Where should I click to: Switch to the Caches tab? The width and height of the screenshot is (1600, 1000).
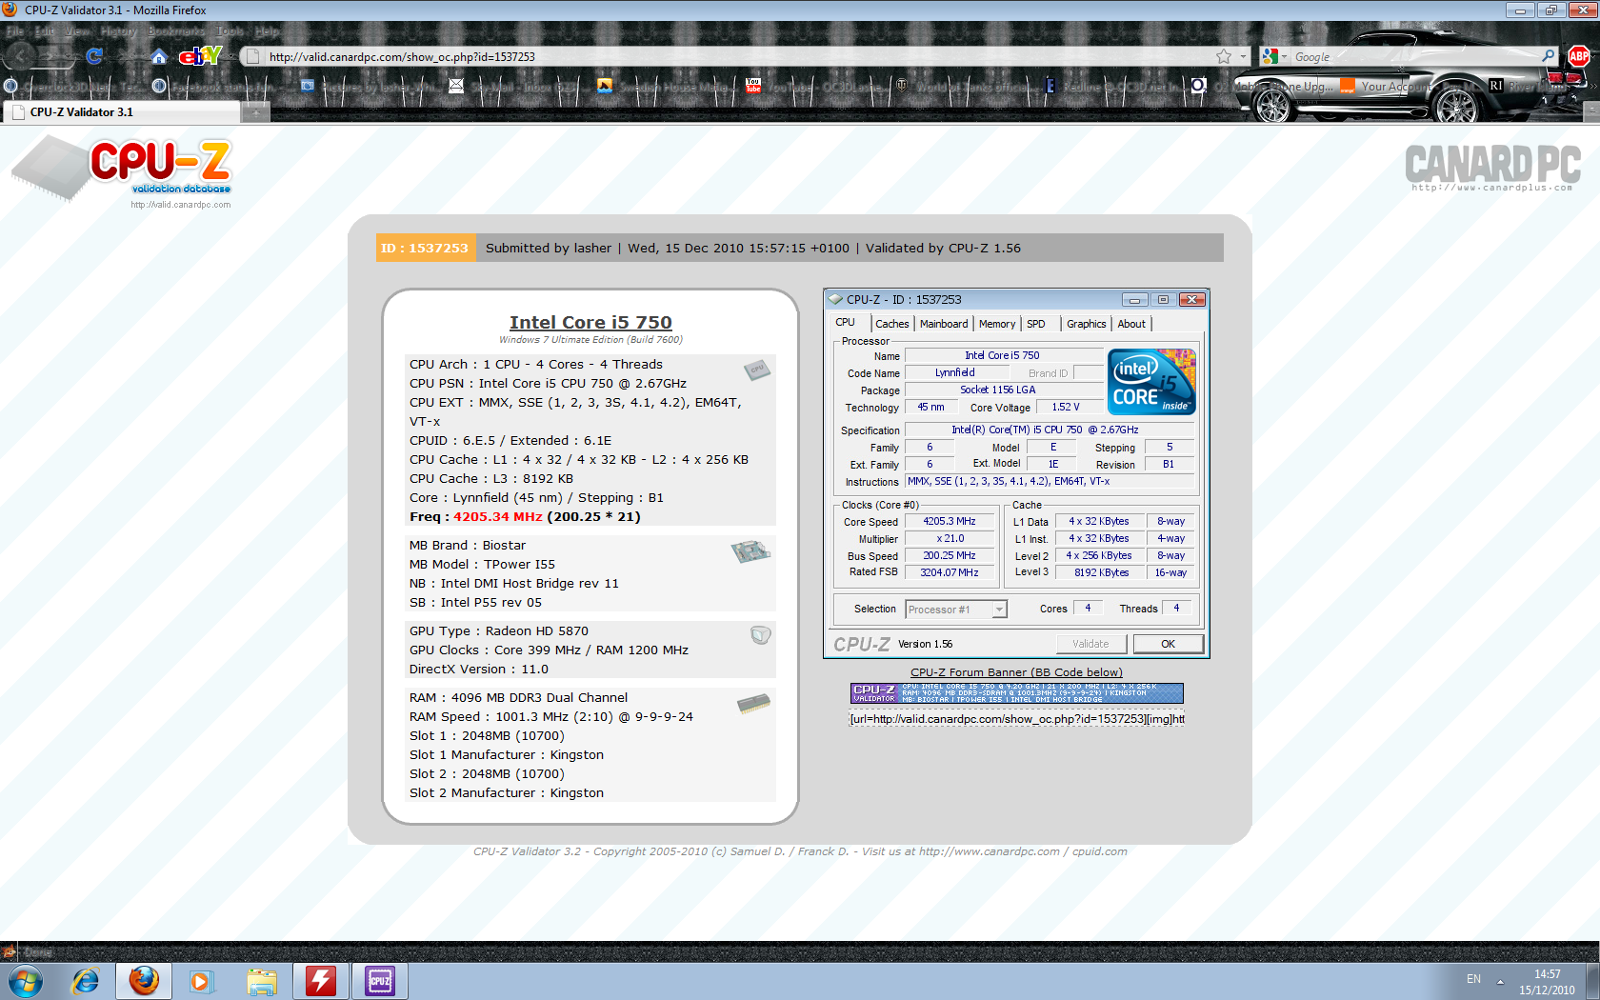(x=892, y=324)
